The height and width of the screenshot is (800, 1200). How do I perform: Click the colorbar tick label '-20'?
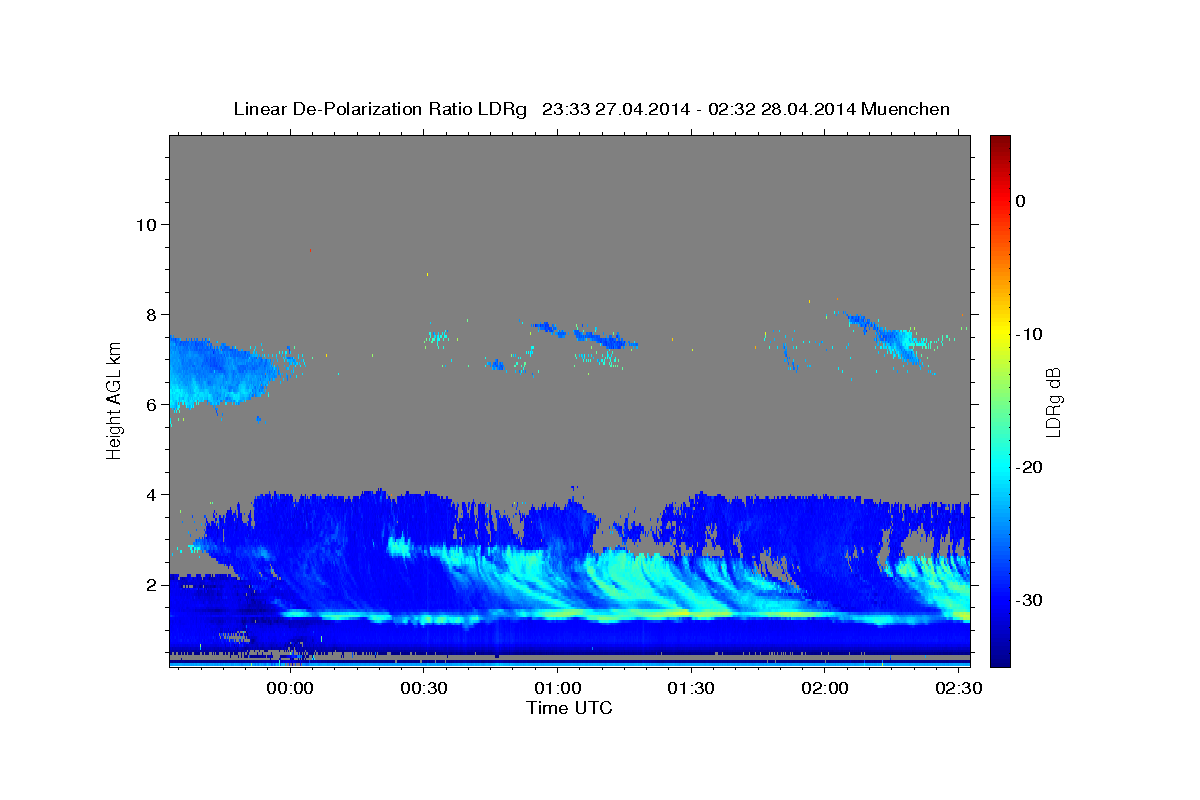1029,467
